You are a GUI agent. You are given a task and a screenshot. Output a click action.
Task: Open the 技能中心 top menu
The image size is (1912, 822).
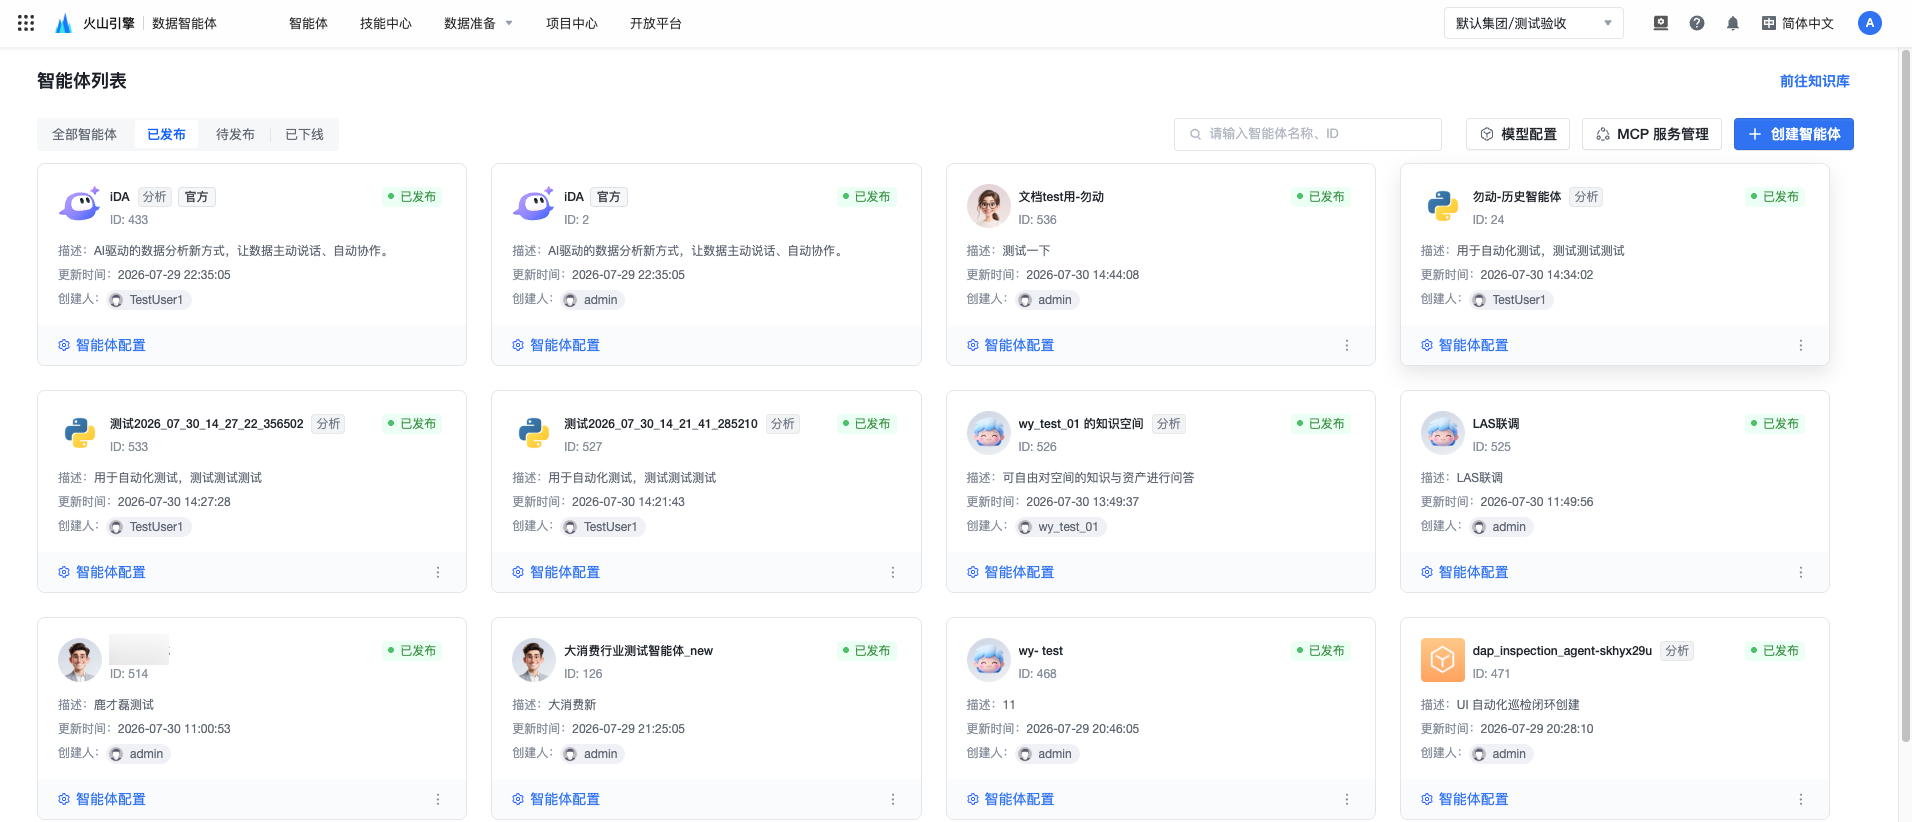pyautogui.click(x=386, y=23)
